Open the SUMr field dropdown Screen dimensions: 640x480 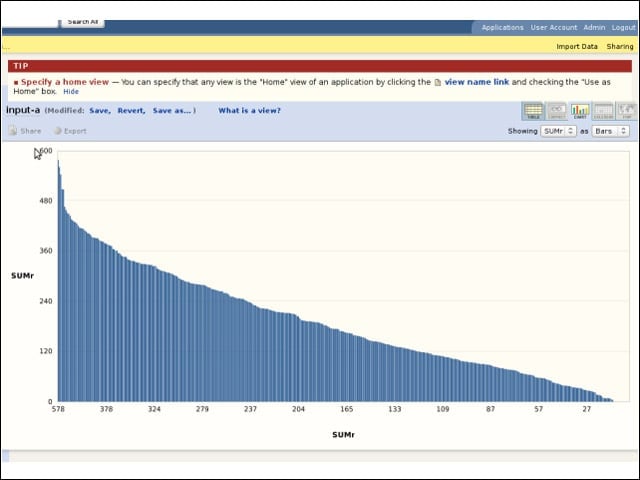pos(558,131)
